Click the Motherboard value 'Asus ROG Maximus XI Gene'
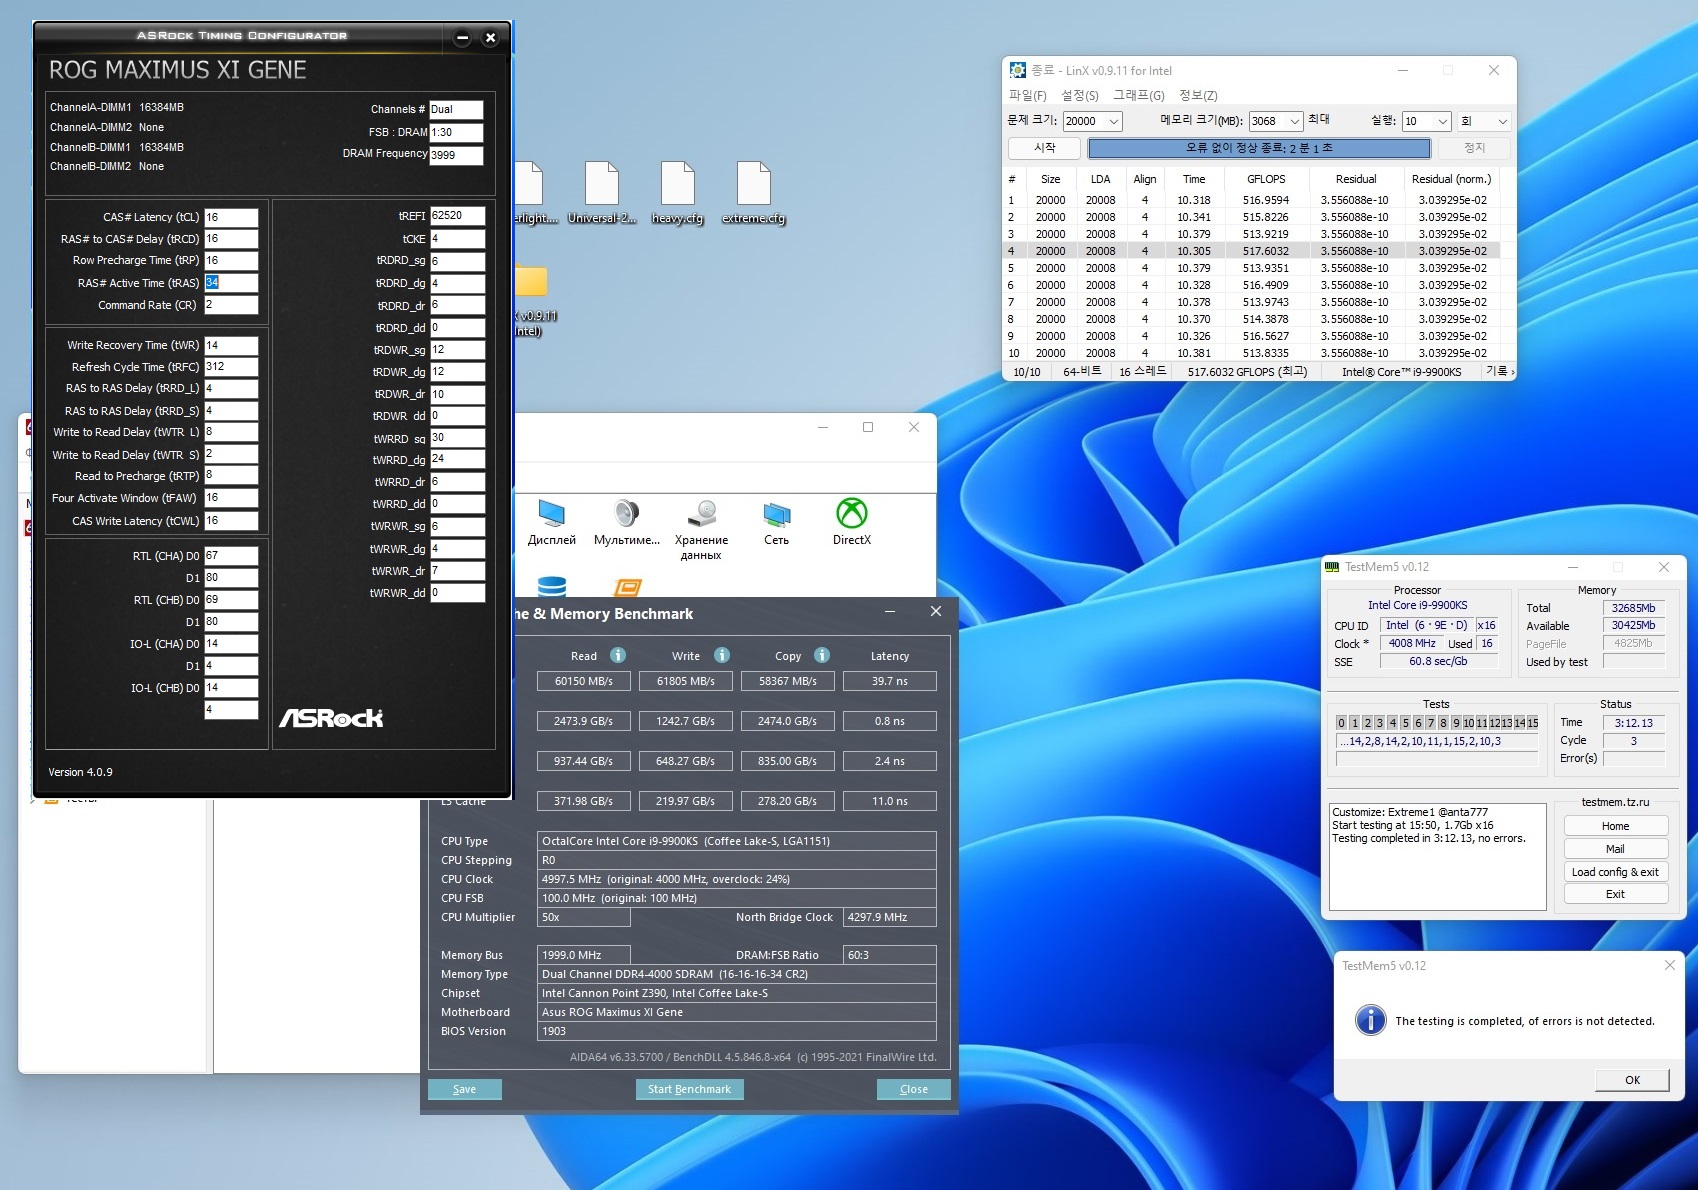1698x1190 pixels. [x=737, y=1012]
